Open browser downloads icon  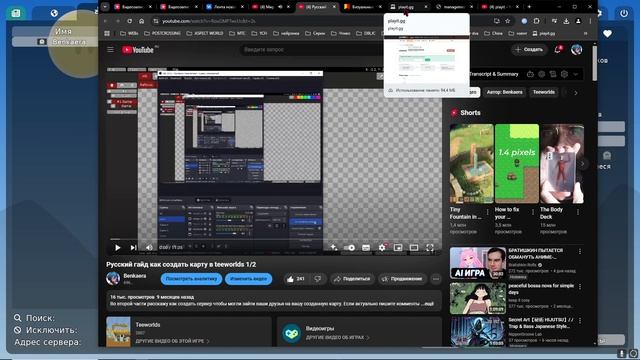pos(566,21)
